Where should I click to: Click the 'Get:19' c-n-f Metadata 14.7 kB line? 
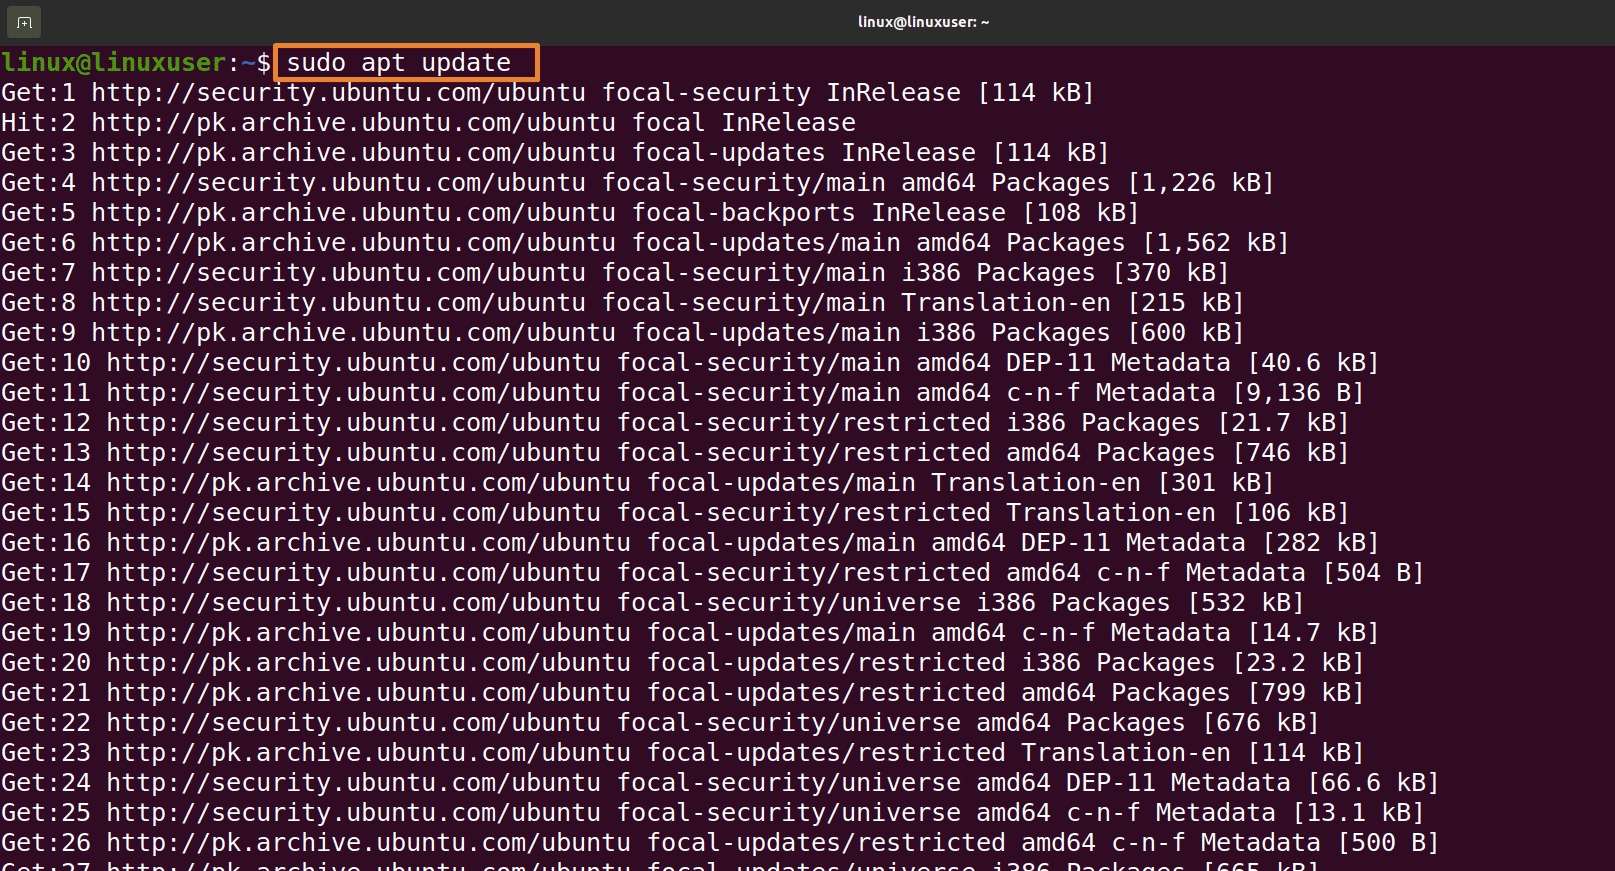click(x=690, y=633)
